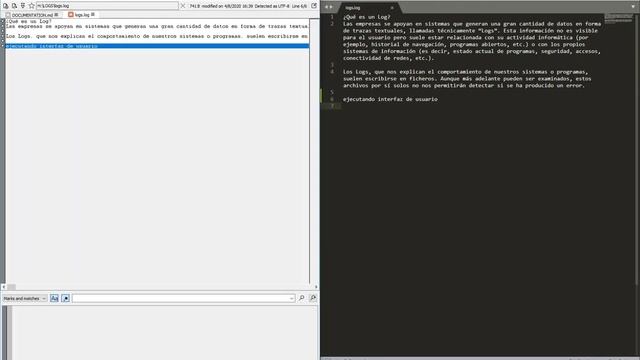Click the highlighted line 'ejecutando interfaz de usuario'
This screenshot has width=640, height=360.
pos(157,46)
